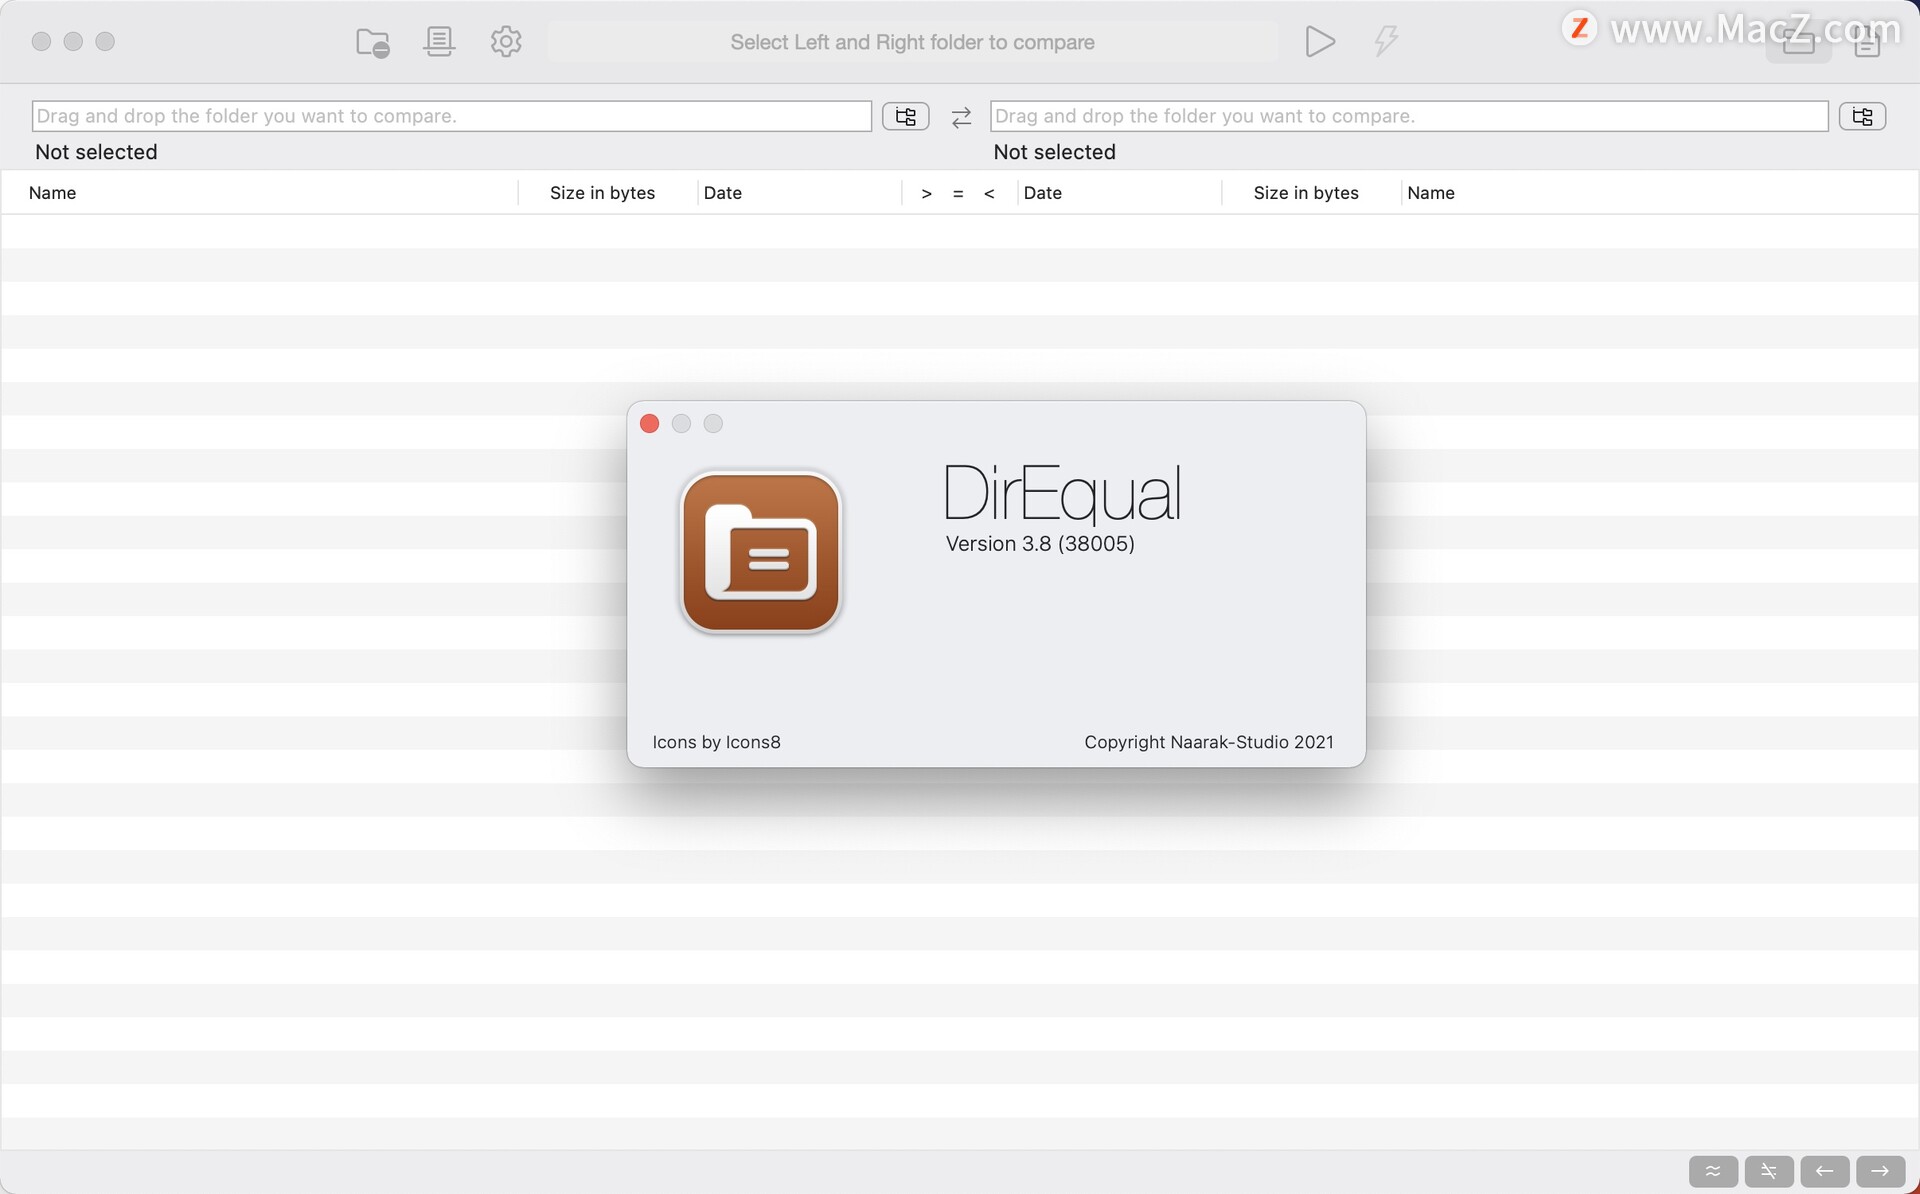The width and height of the screenshot is (1920, 1194).
Task: Click the Version 3.8 (38005) text
Action: click(1040, 544)
